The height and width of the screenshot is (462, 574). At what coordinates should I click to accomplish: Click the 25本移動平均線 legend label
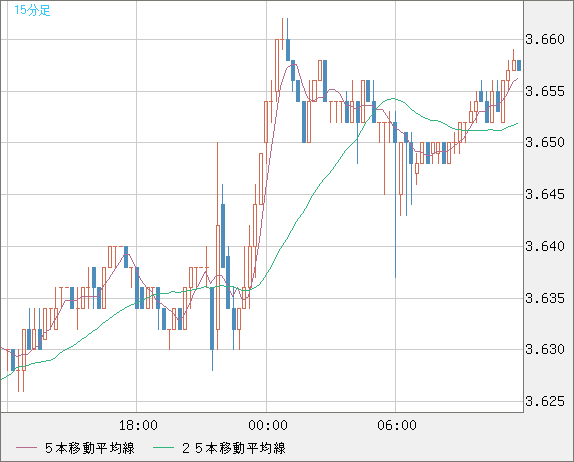tap(234, 448)
